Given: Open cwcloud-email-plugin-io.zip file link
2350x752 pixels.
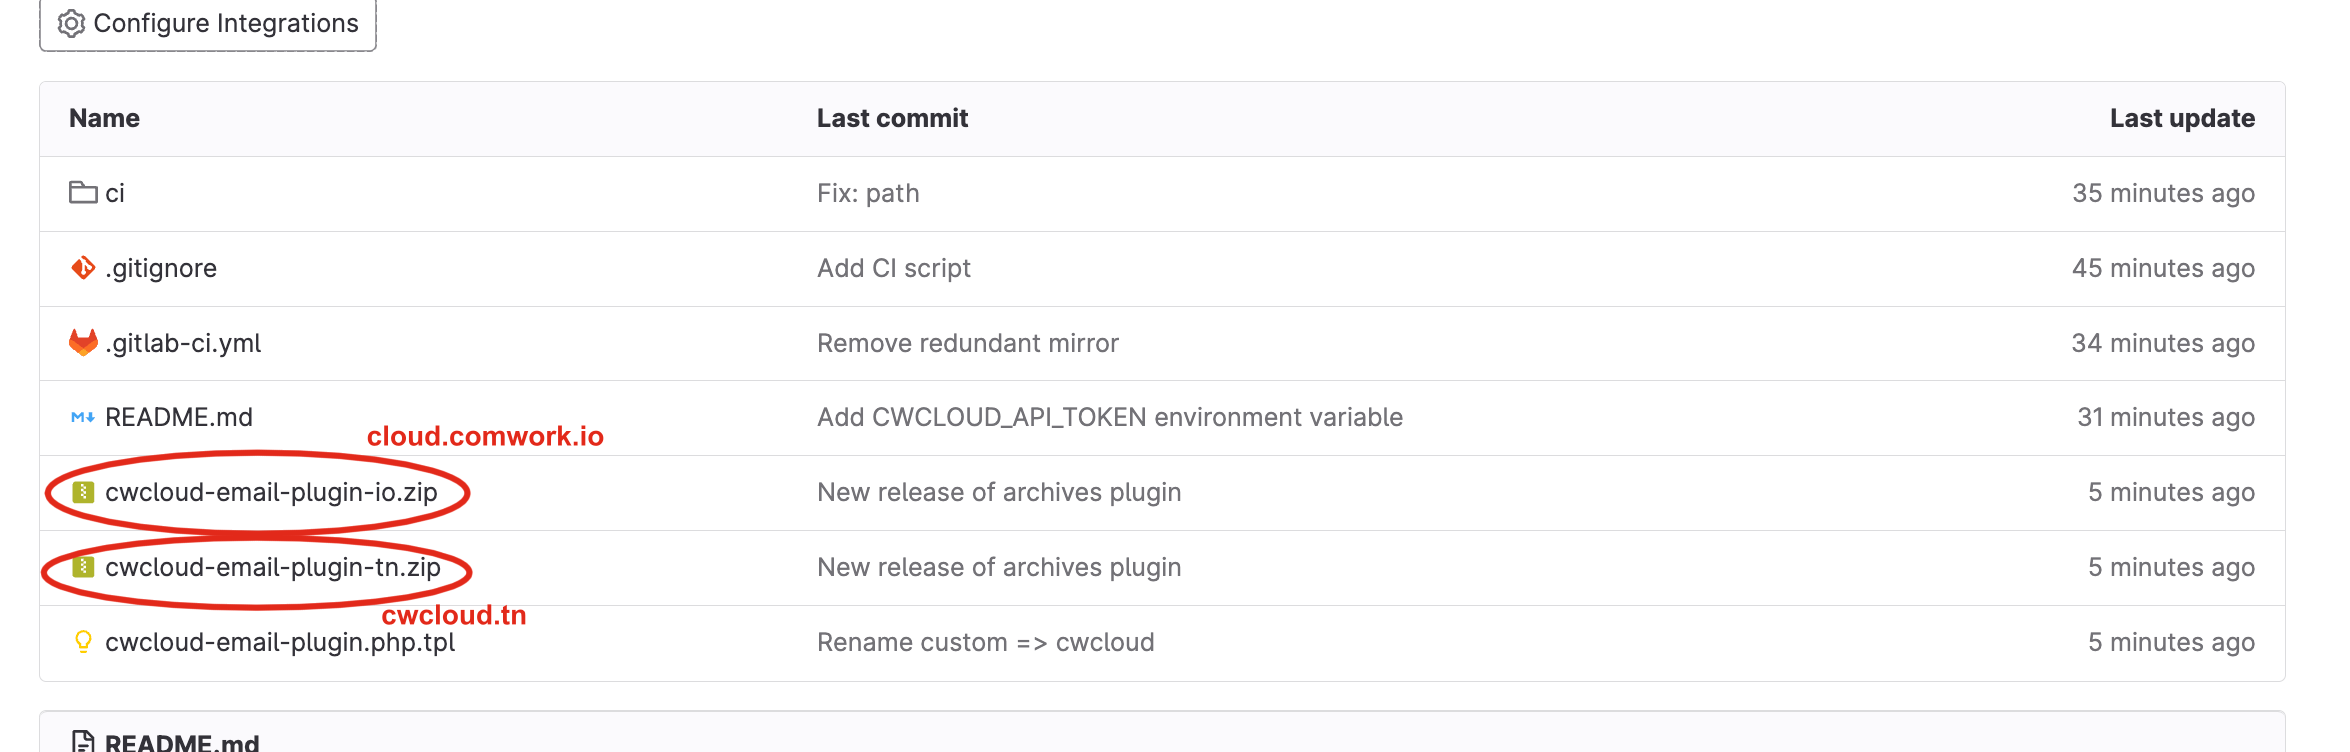Looking at the screenshot, I should pyautogui.click(x=271, y=492).
